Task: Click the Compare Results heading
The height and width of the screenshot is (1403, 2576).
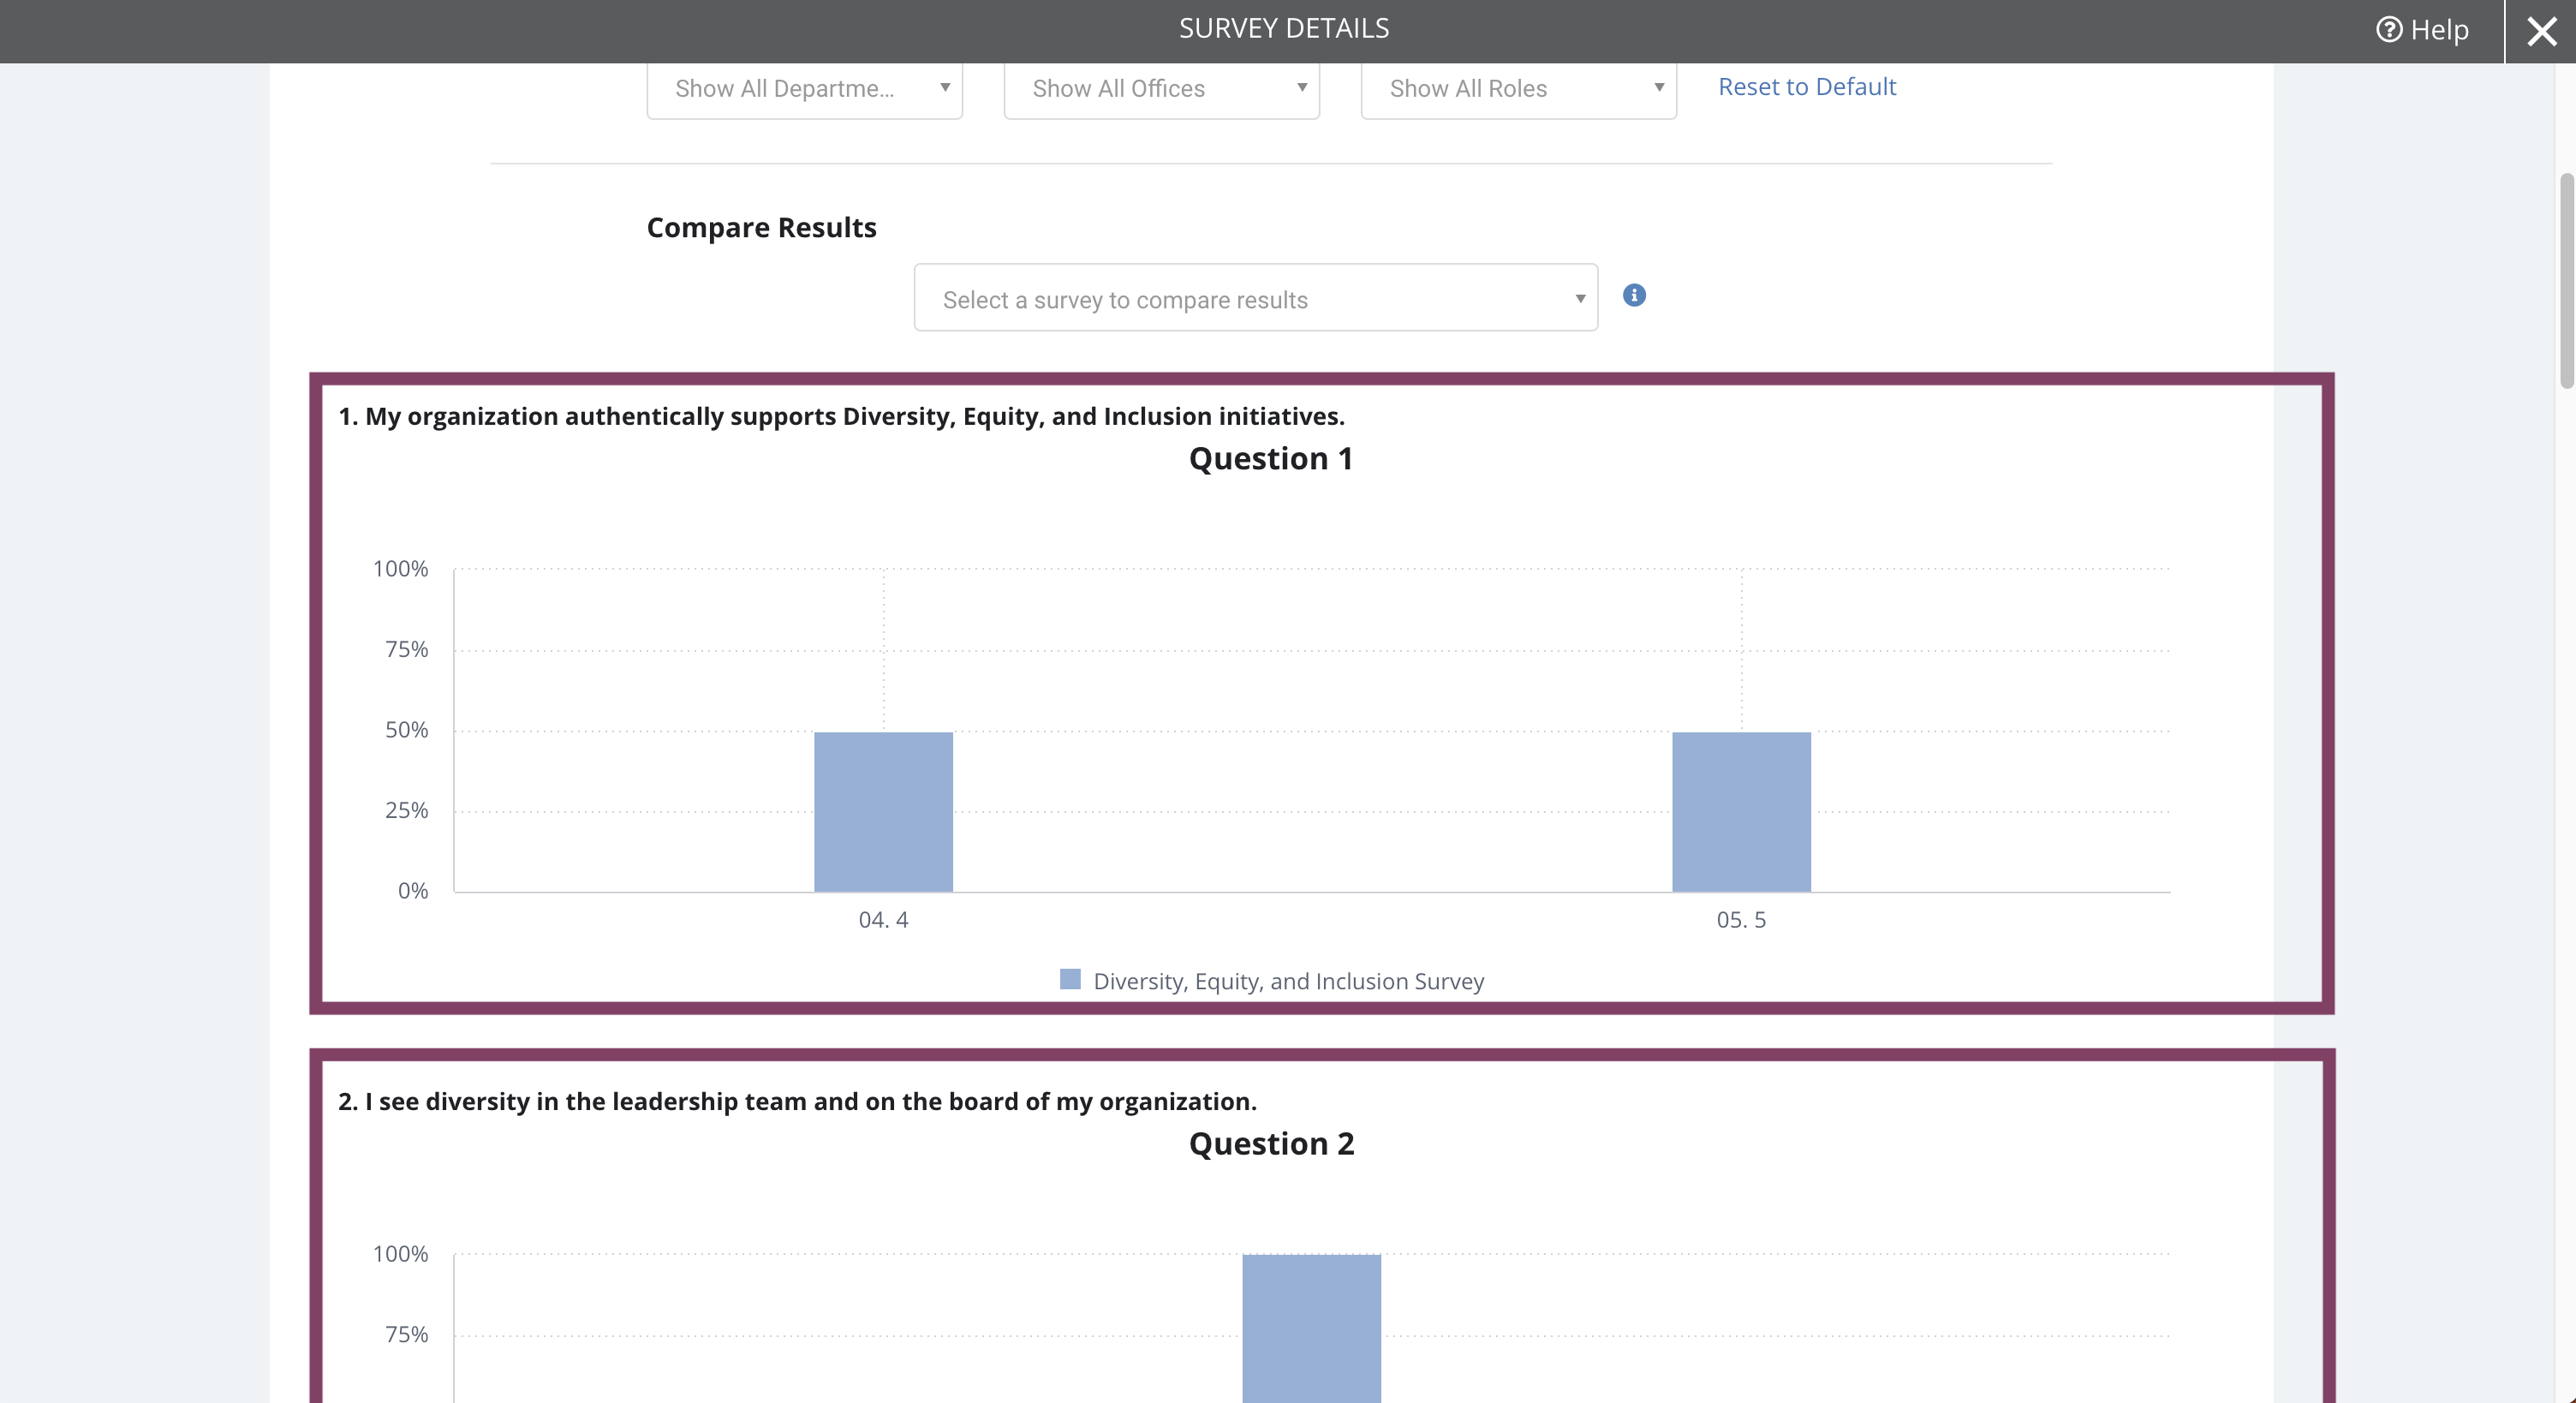Action: tap(761, 228)
